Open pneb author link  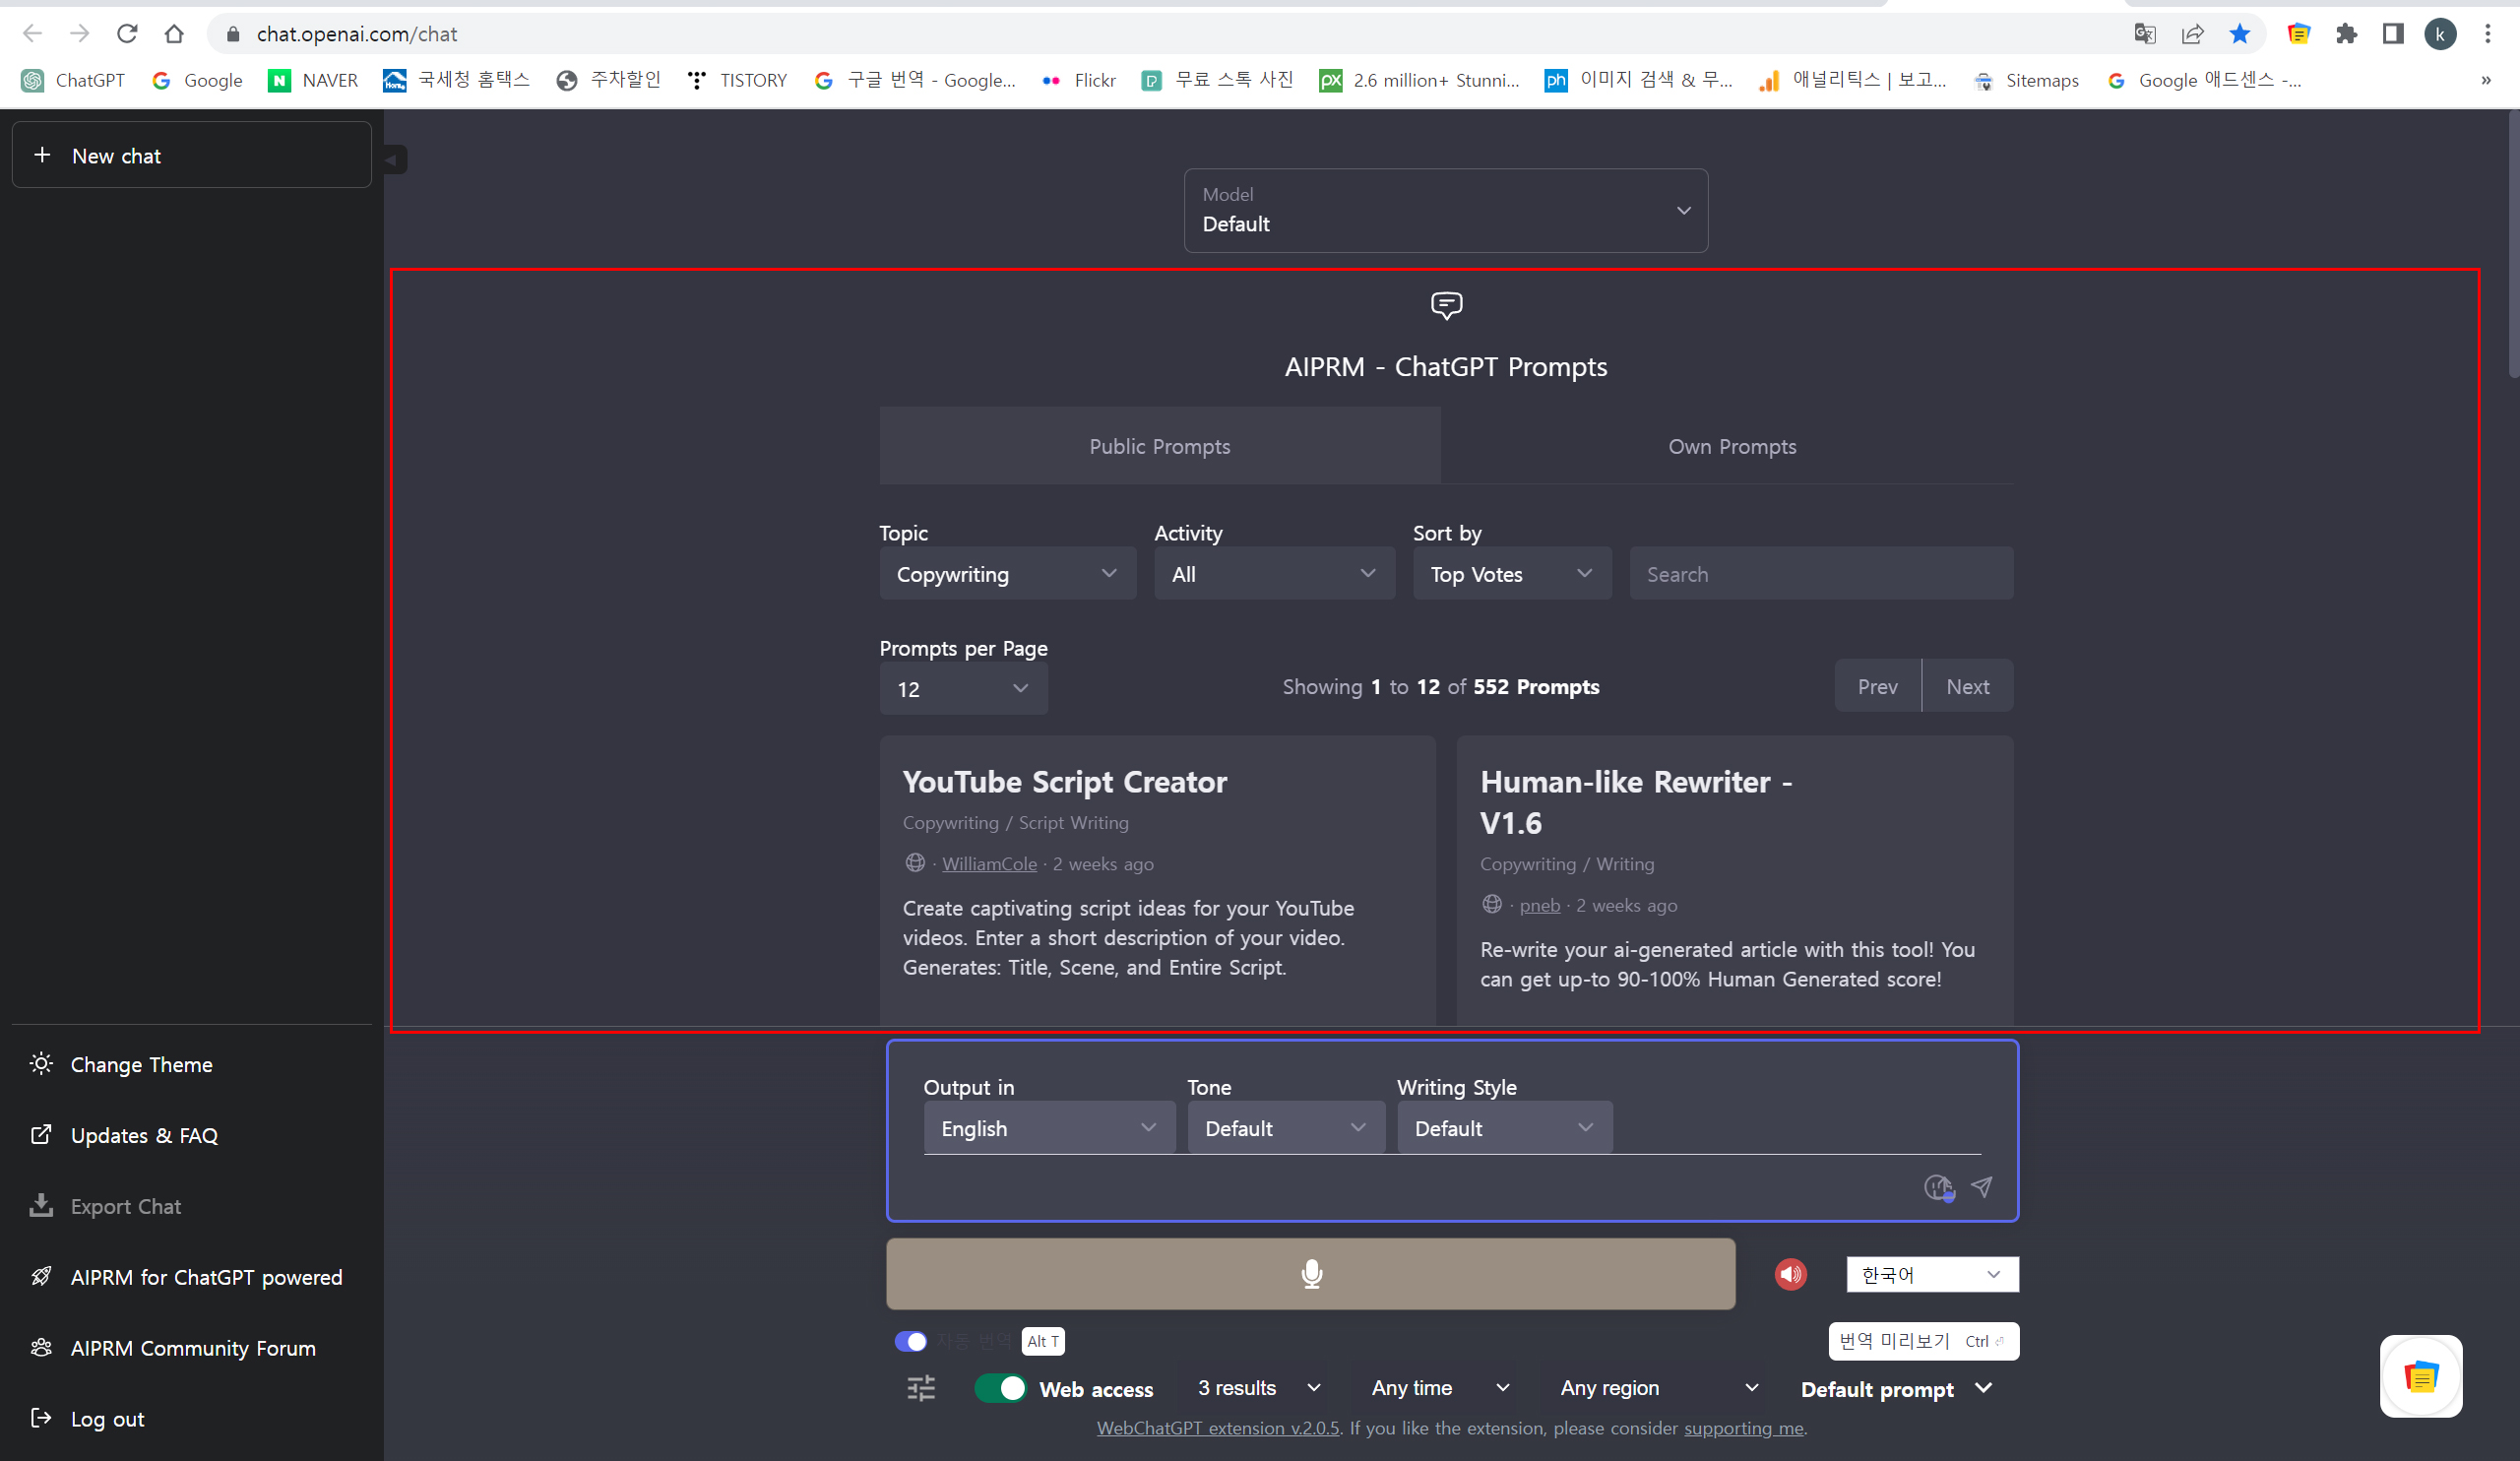pos(1539,905)
